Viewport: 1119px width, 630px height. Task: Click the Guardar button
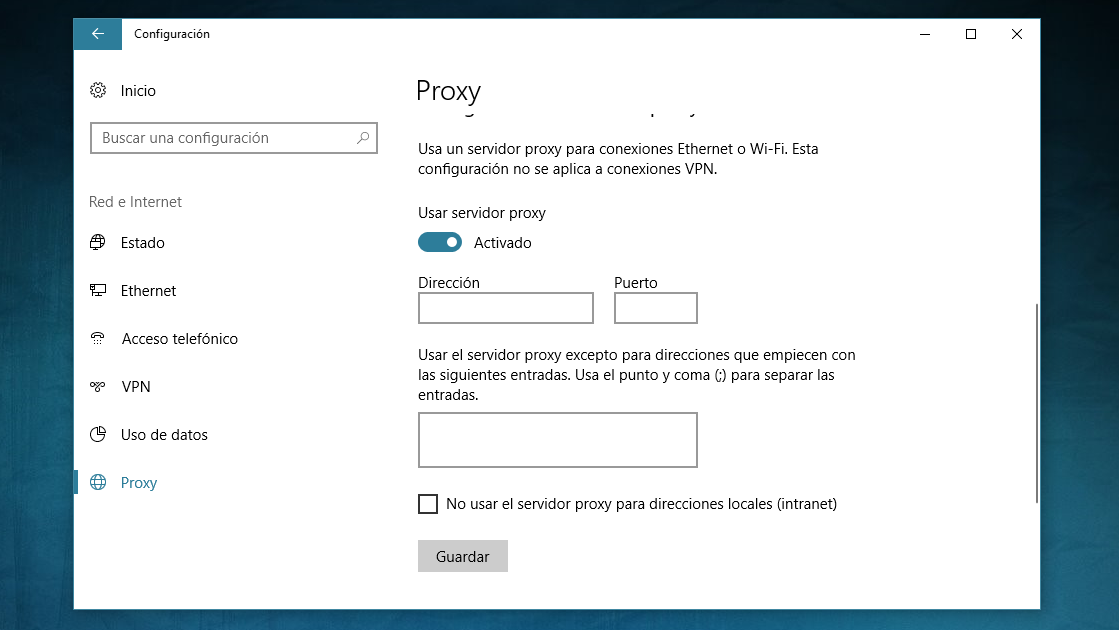[x=462, y=556]
